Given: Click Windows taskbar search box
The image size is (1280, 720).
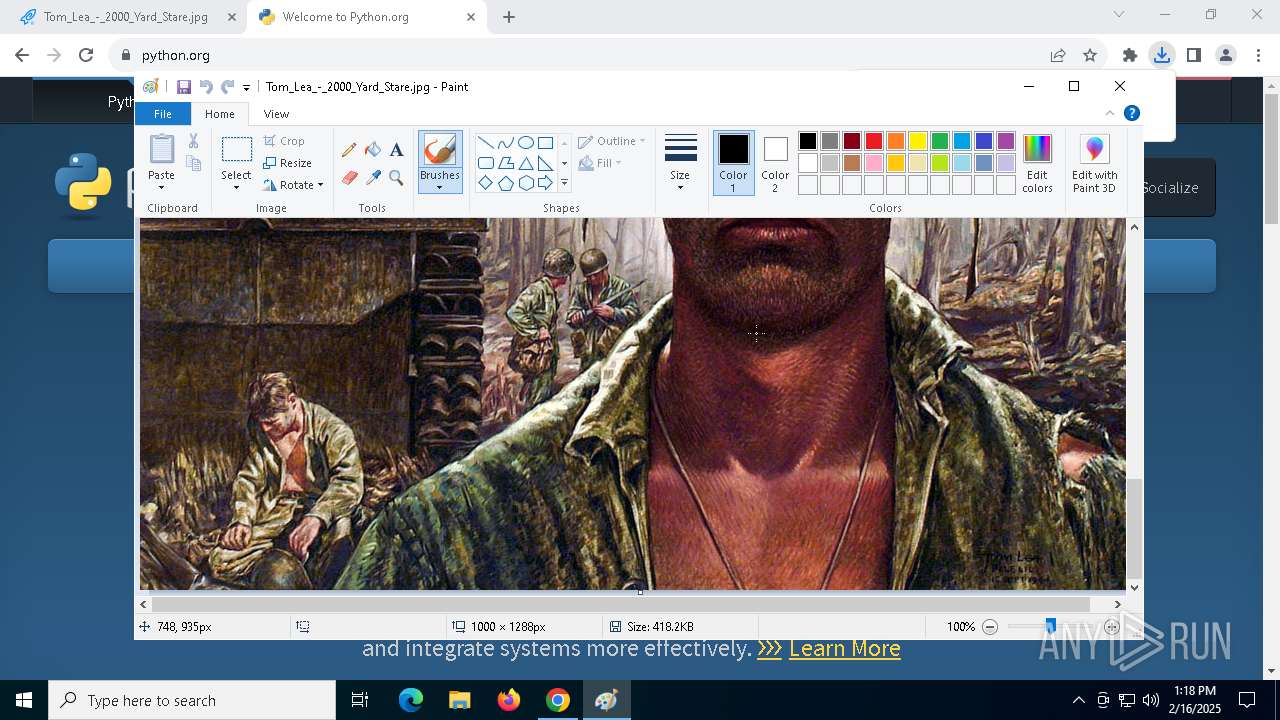Looking at the screenshot, I should (192, 700).
